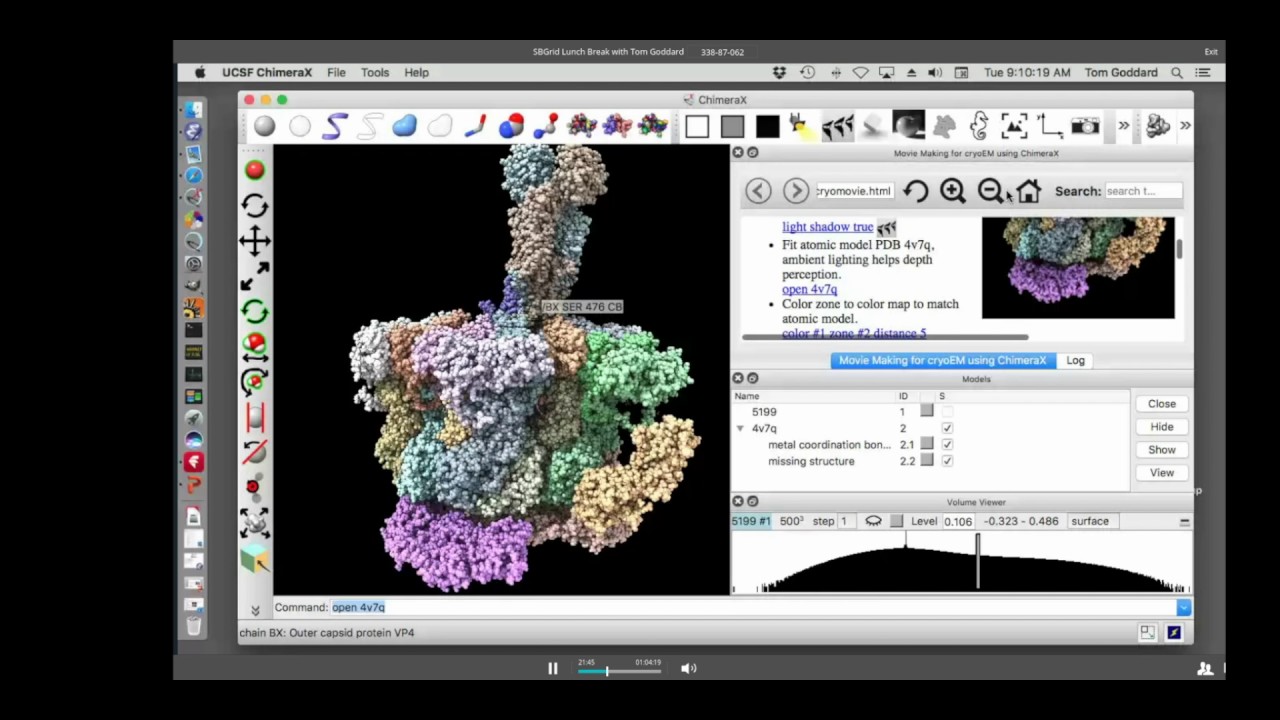1280x720 pixels.
Task: Click the seahorse side-view icon
Action: click(x=979, y=126)
